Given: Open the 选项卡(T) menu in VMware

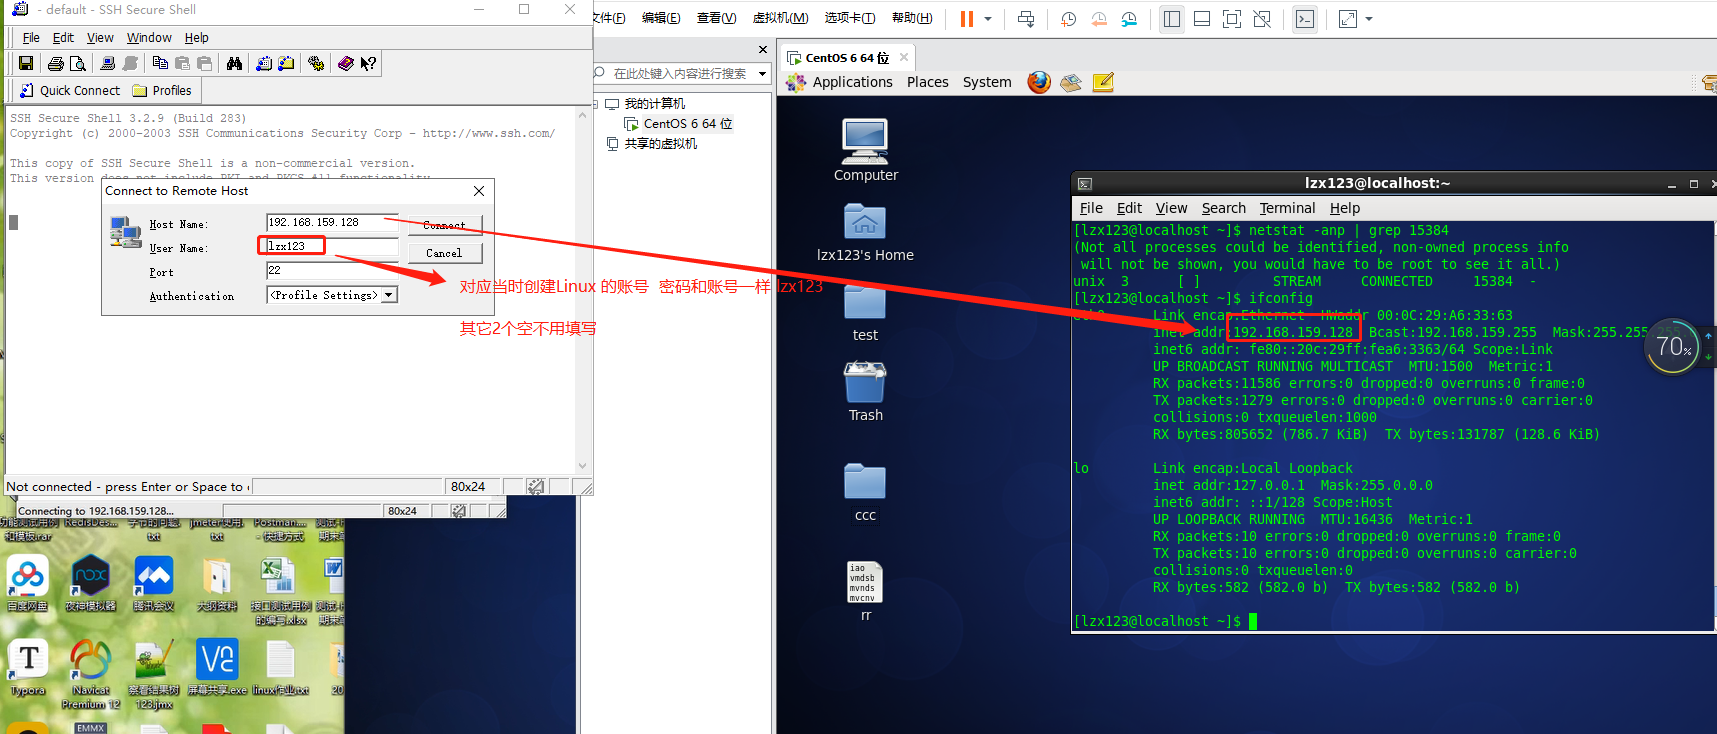Looking at the screenshot, I should [850, 18].
